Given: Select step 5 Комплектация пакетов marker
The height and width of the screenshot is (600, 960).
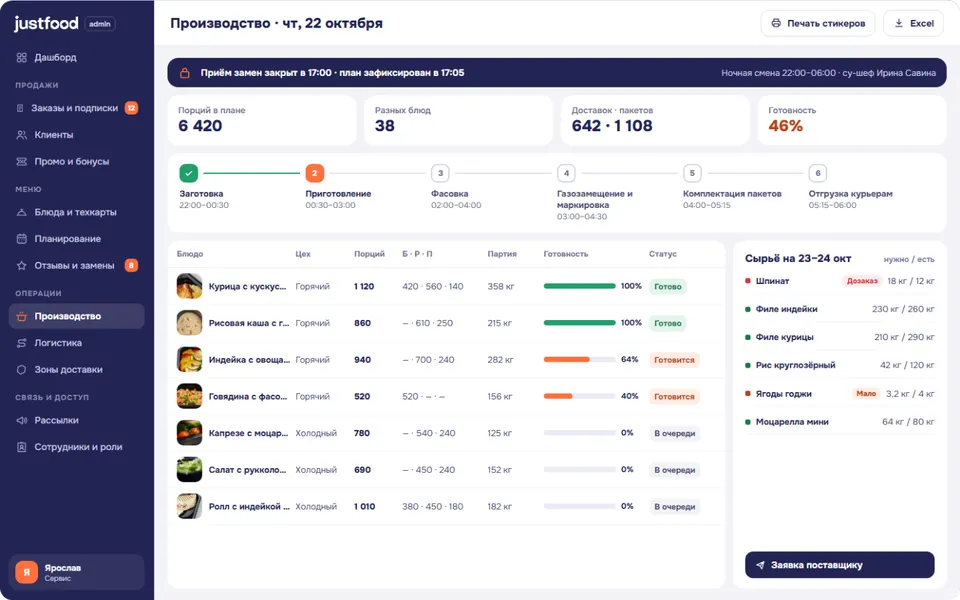Looking at the screenshot, I should click(x=692, y=173).
